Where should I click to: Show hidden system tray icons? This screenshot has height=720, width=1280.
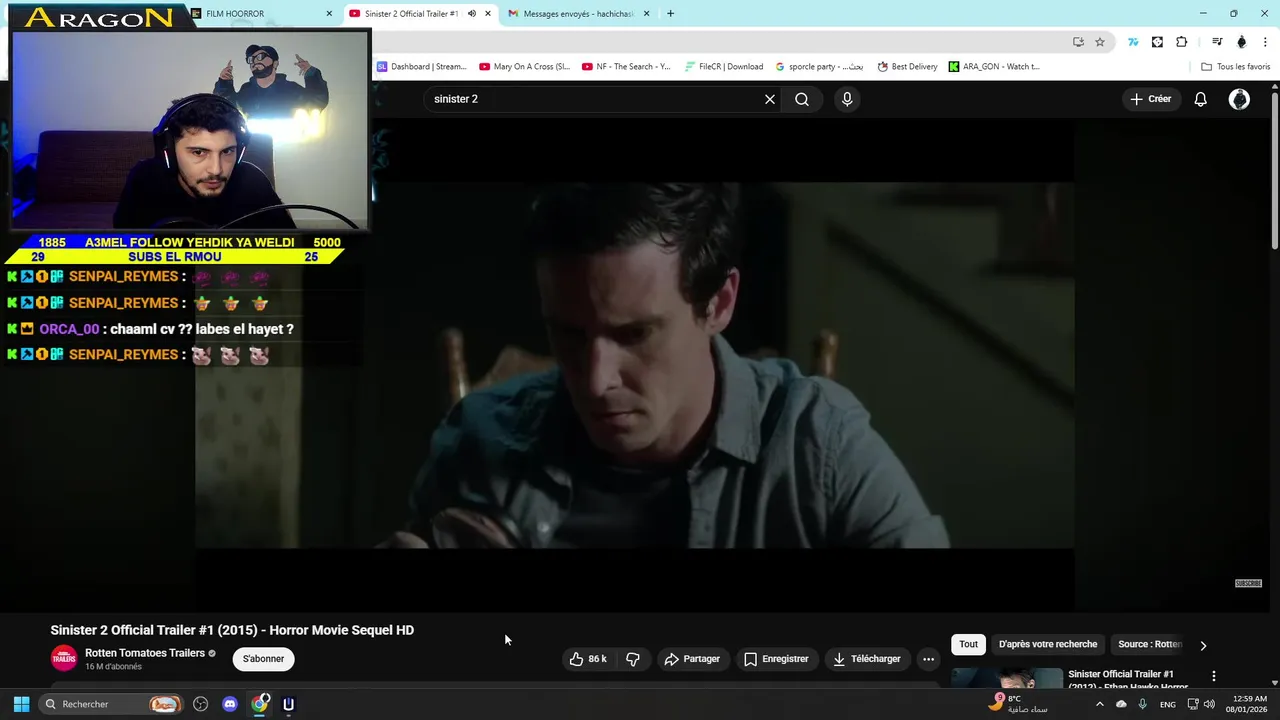[x=1100, y=704]
